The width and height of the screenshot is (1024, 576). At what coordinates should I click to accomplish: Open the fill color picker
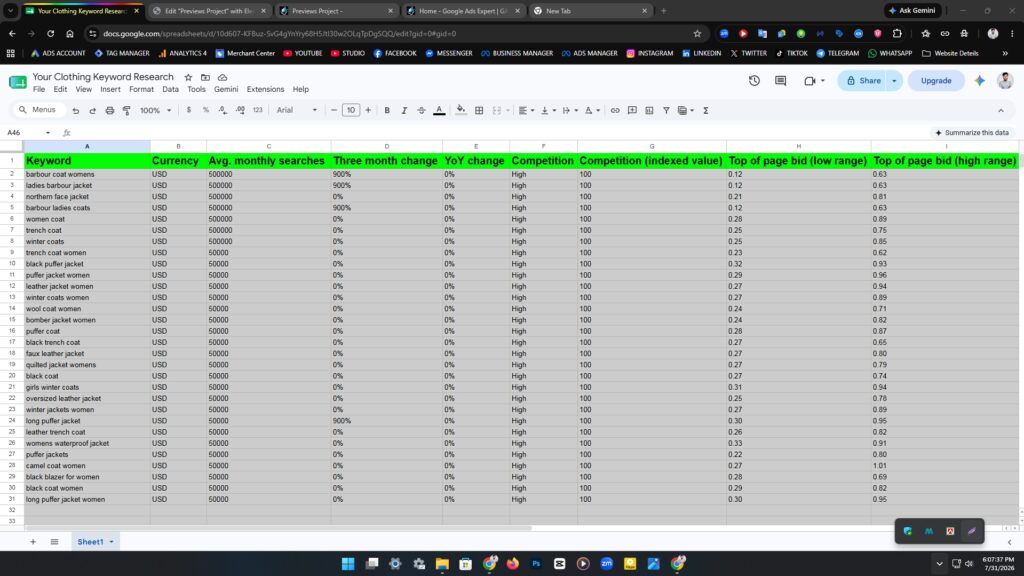[461, 110]
